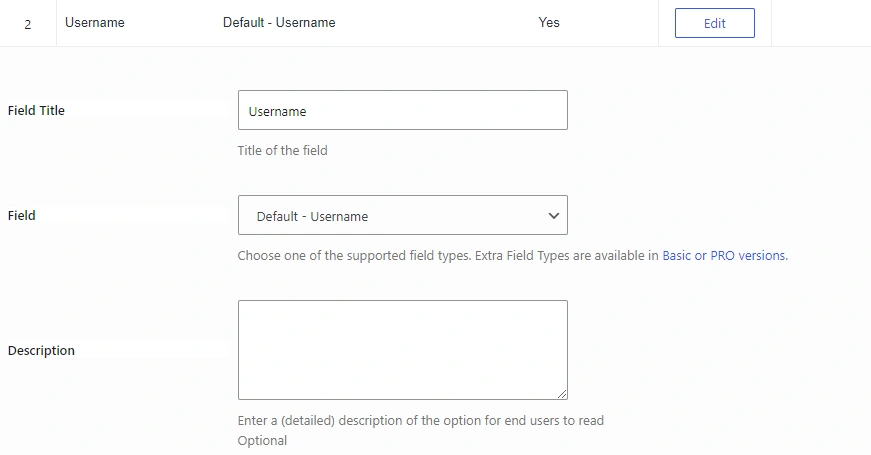The width and height of the screenshot is (871, 455).
Task: Click the Yes value in the row
Action: [549, 23]
